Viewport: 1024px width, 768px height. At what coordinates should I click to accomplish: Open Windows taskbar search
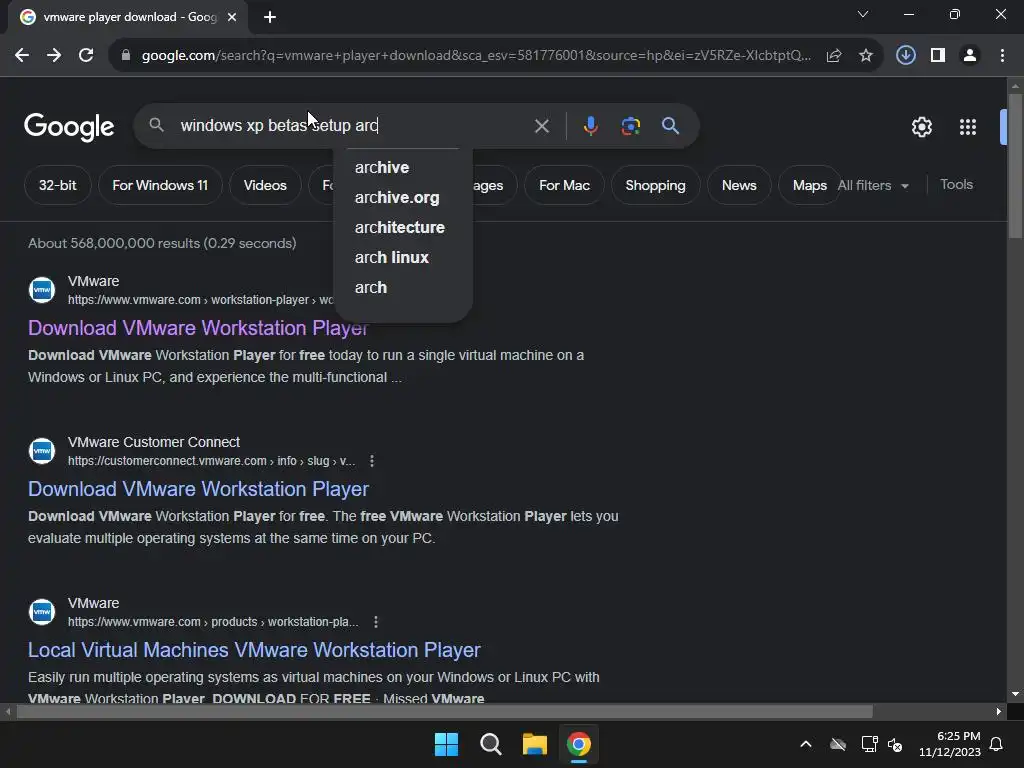490,744
